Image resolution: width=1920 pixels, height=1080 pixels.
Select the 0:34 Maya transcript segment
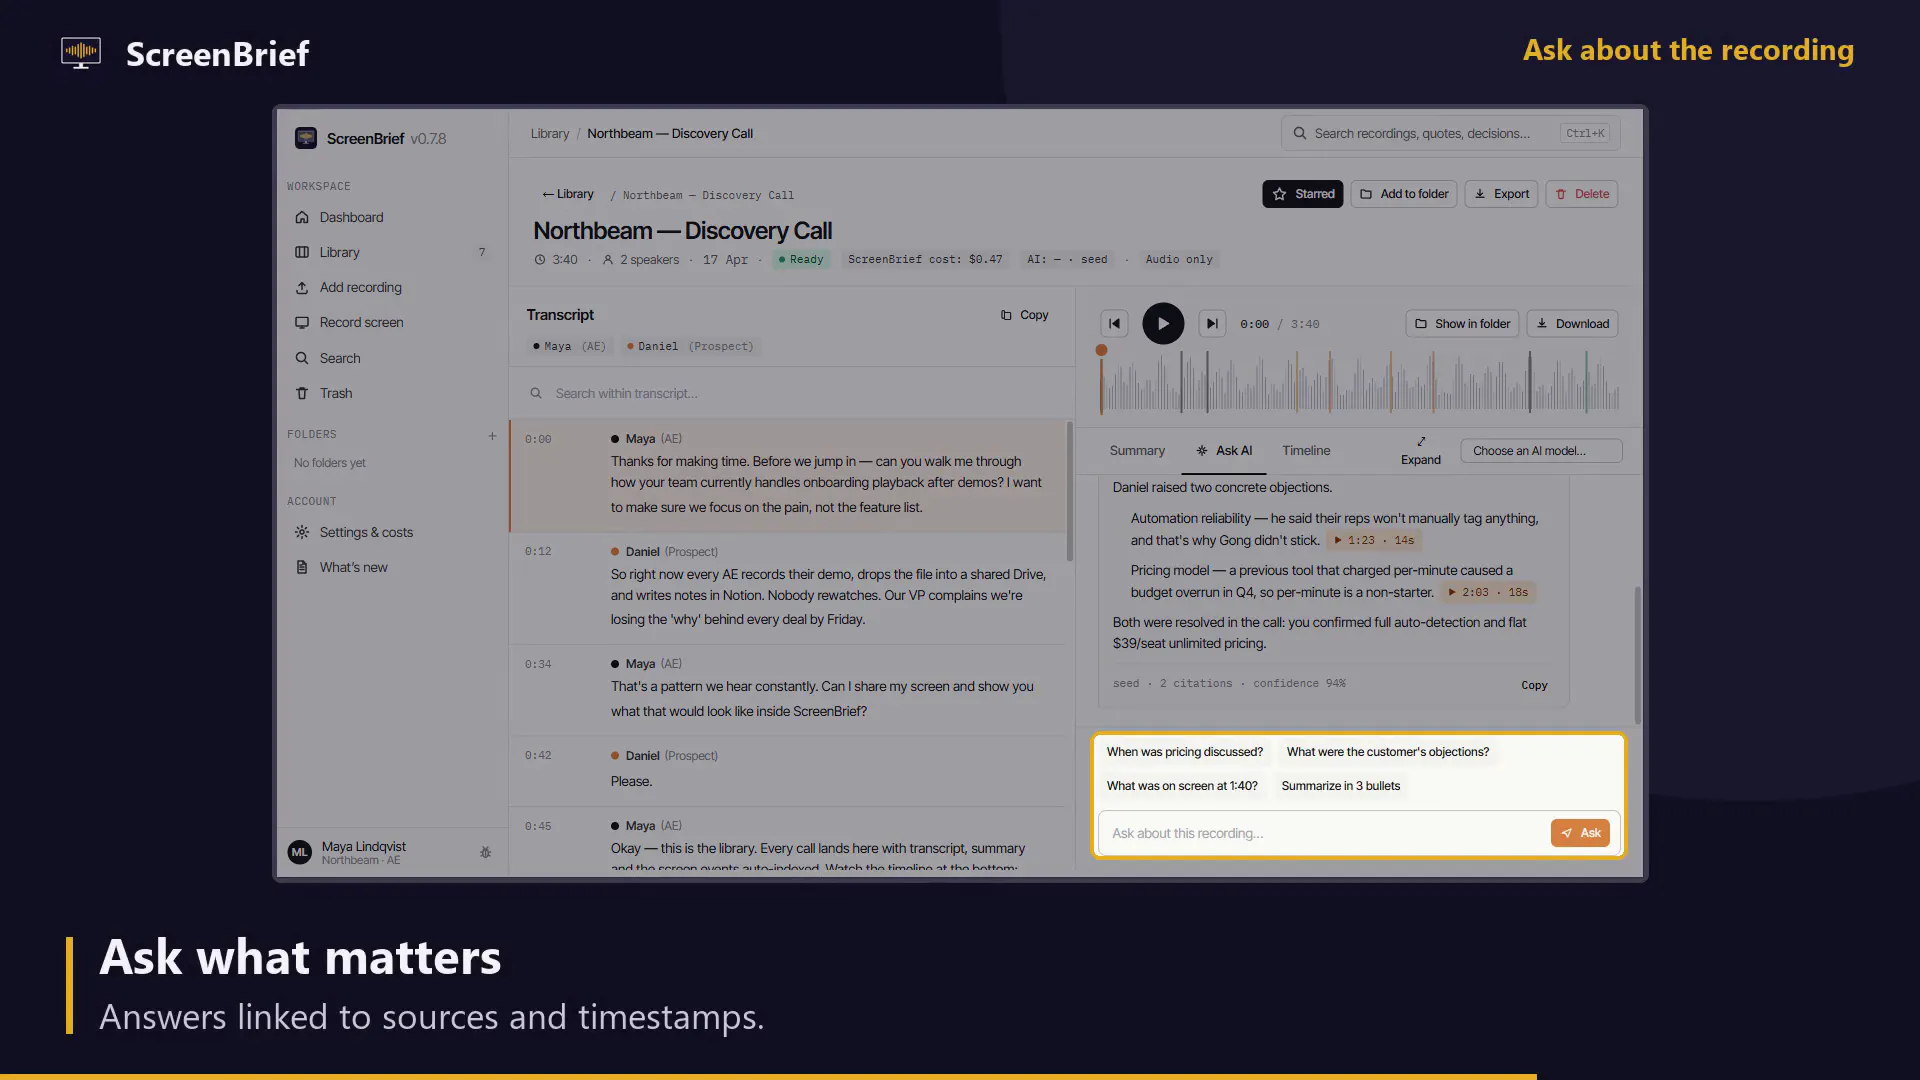[x=788, y=690]
